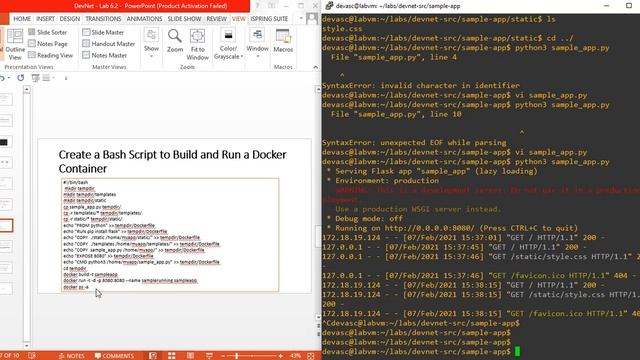Fit slide to current window icon
Viewport: 640px width, 360px height.
311,356
